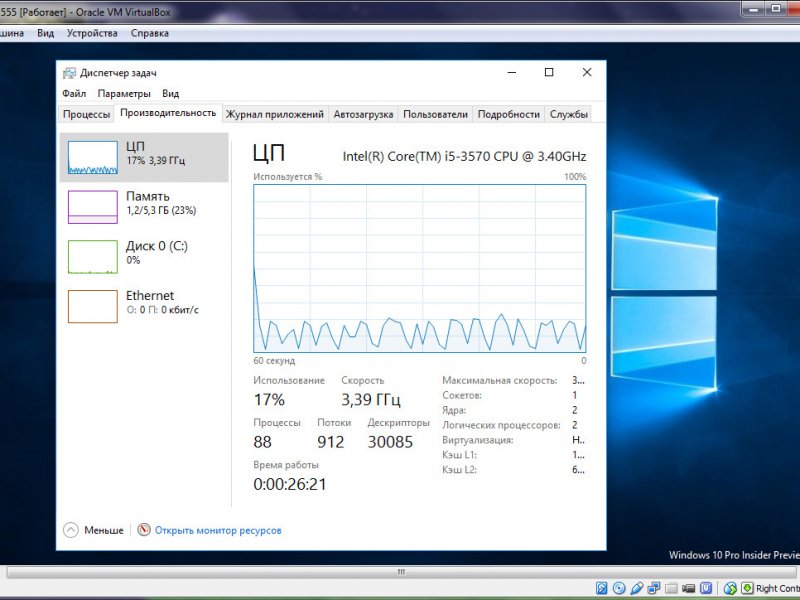Click the Логических процессоров label
Image resolution: width=800 pixels, height=600 pixels.
501,425
